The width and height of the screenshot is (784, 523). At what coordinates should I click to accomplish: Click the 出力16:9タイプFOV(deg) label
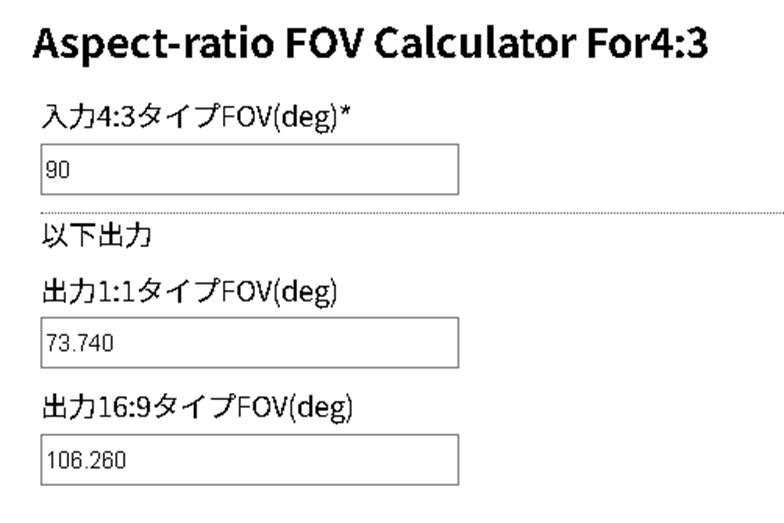coord(197,408)
